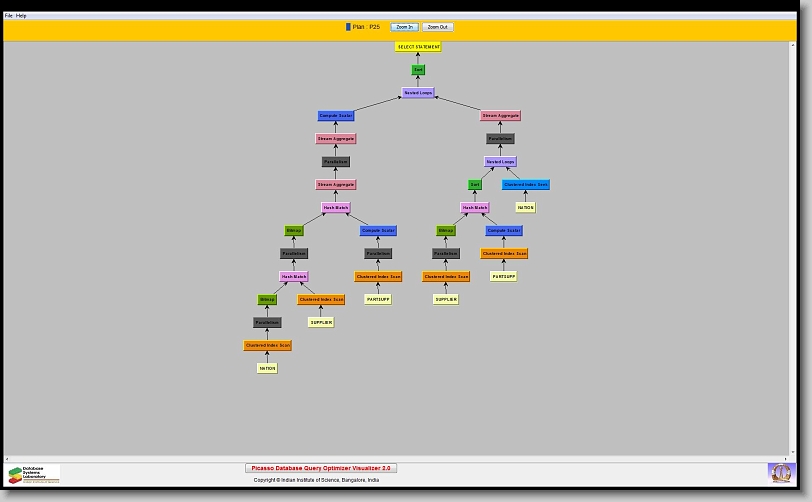Select the top green Sort node
812x502 pixels.
point(418,70)
